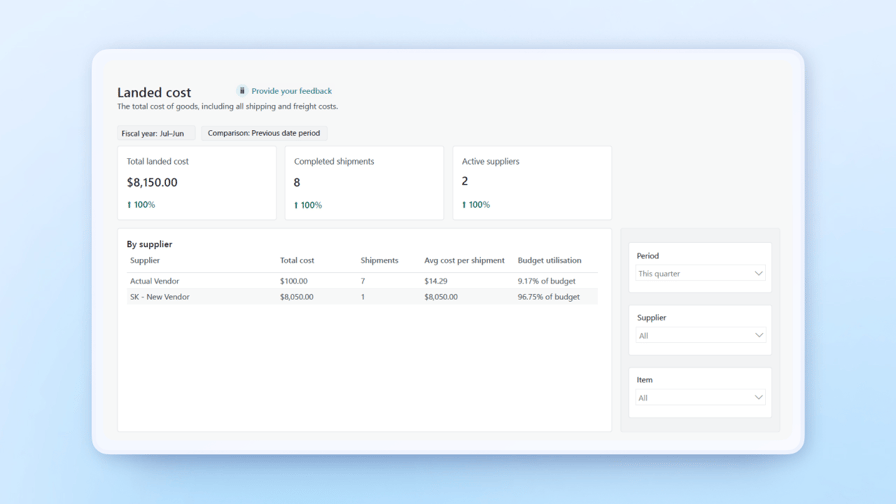896x504 pixels.
Task: Click the Avg cost per shipment header
Action: click(464, 261)
